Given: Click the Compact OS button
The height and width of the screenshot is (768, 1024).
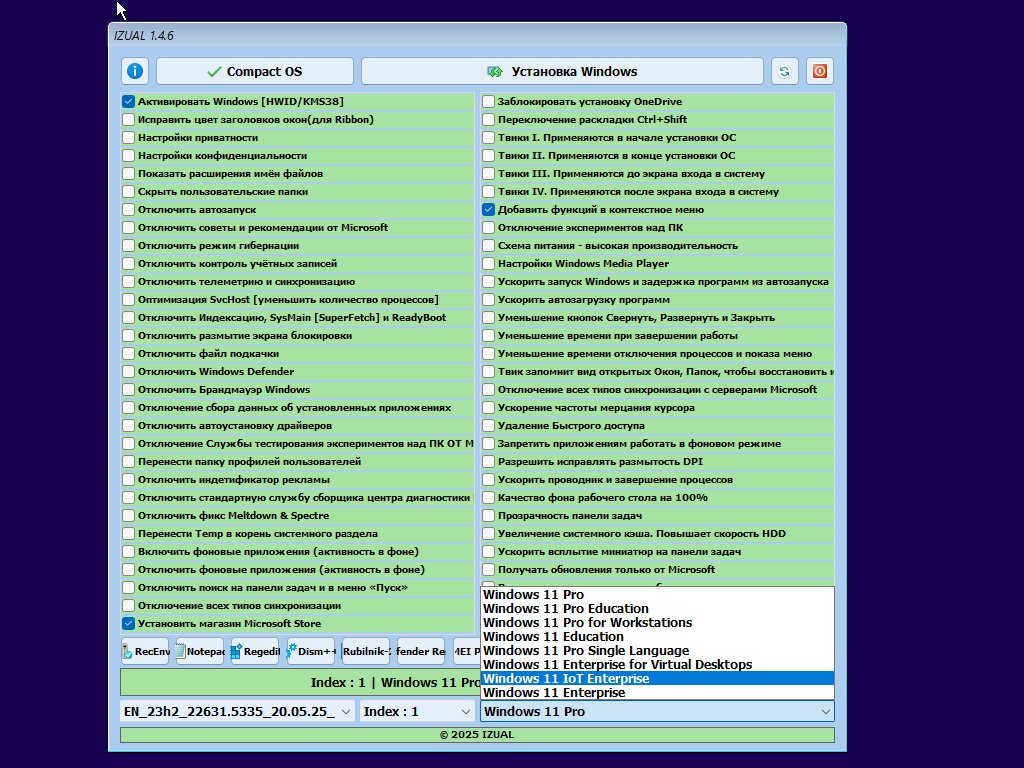Looking at the screenshot, I should pos(255,71).
